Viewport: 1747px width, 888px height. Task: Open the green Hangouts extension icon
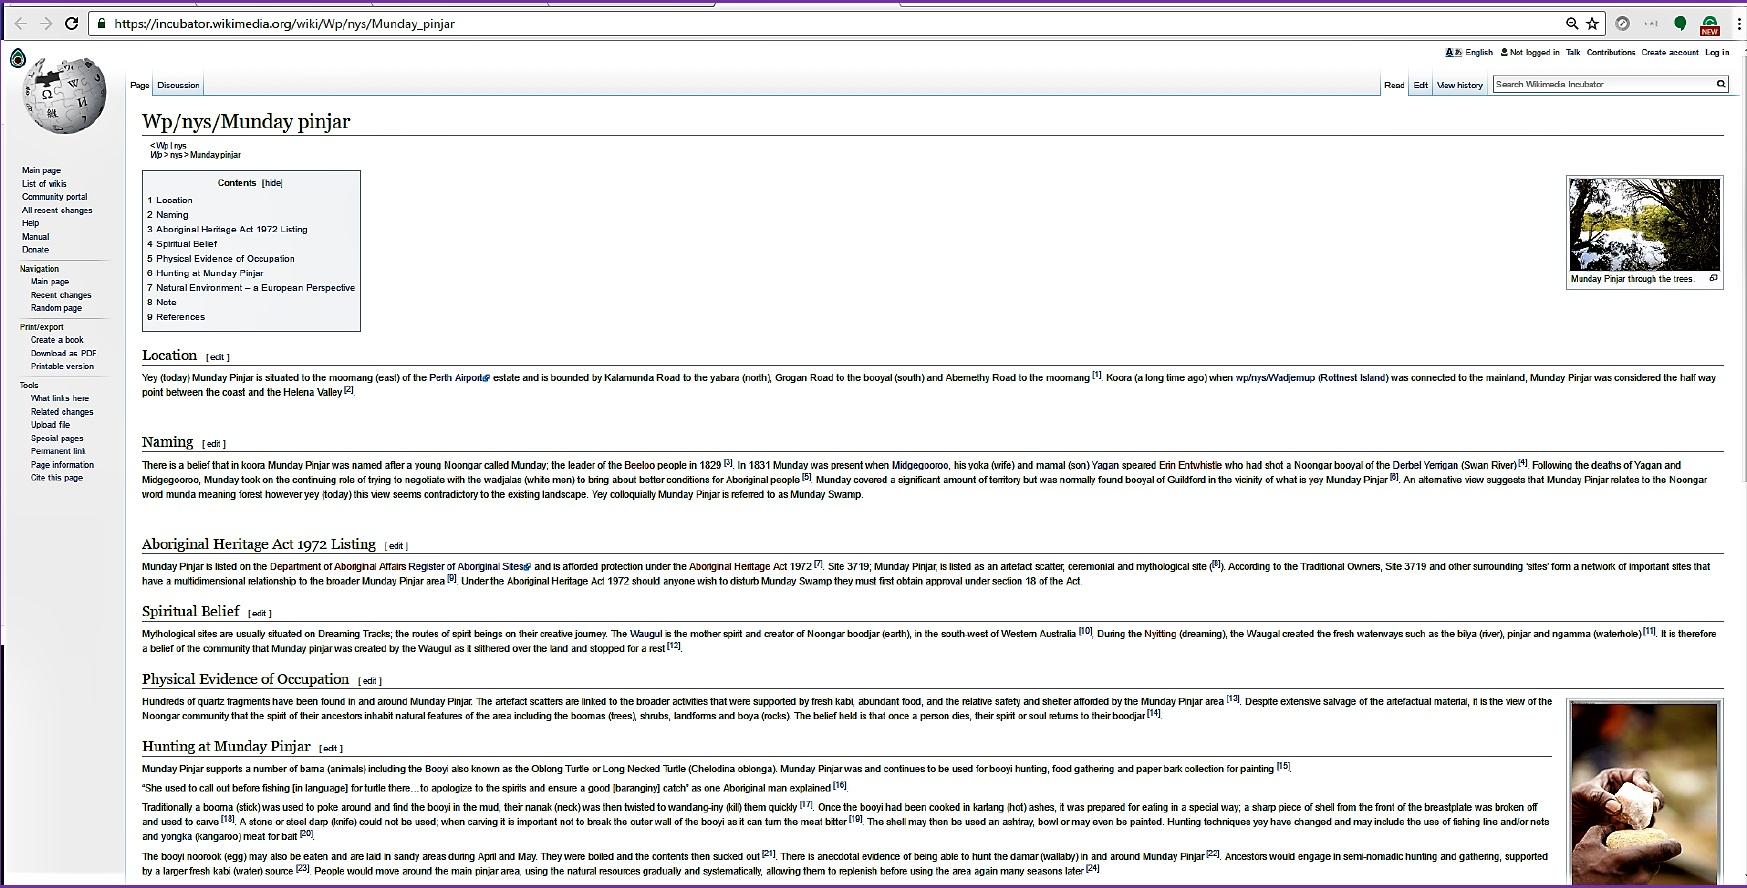(x=1680, y=23)
